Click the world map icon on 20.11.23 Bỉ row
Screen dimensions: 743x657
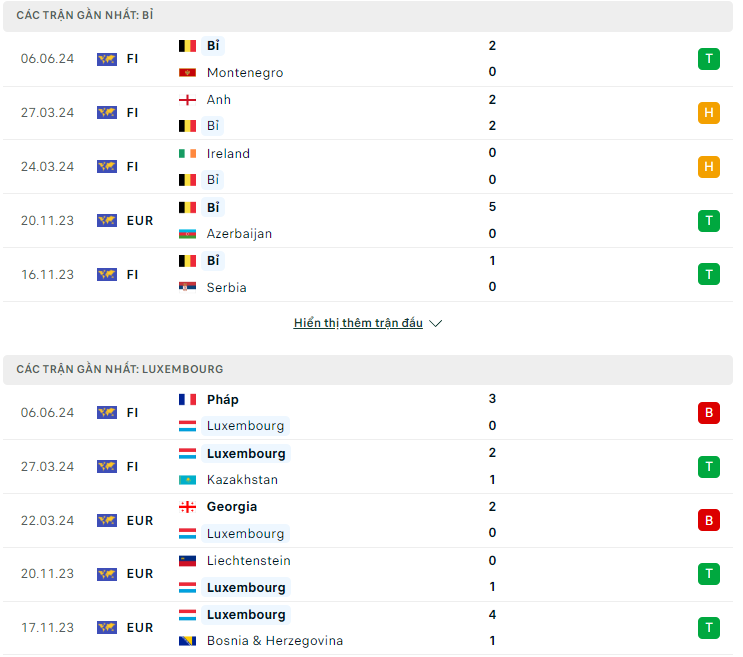coord(107,221)
